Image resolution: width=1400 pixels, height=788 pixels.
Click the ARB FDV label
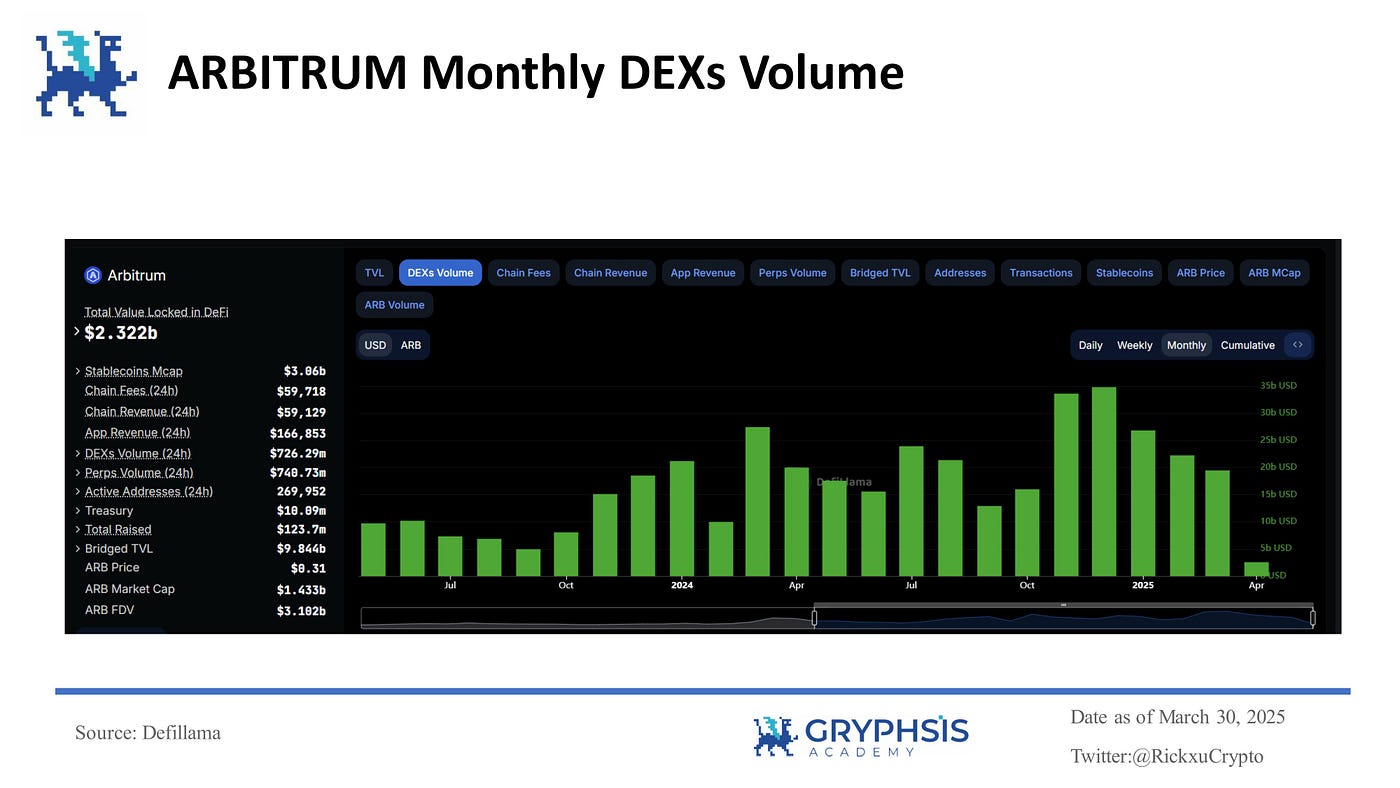pyautogui.click(x=109, y=610)
